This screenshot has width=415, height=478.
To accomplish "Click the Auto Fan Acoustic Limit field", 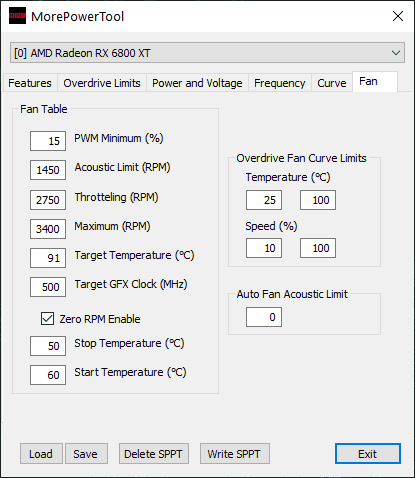I will pos(264,317).
